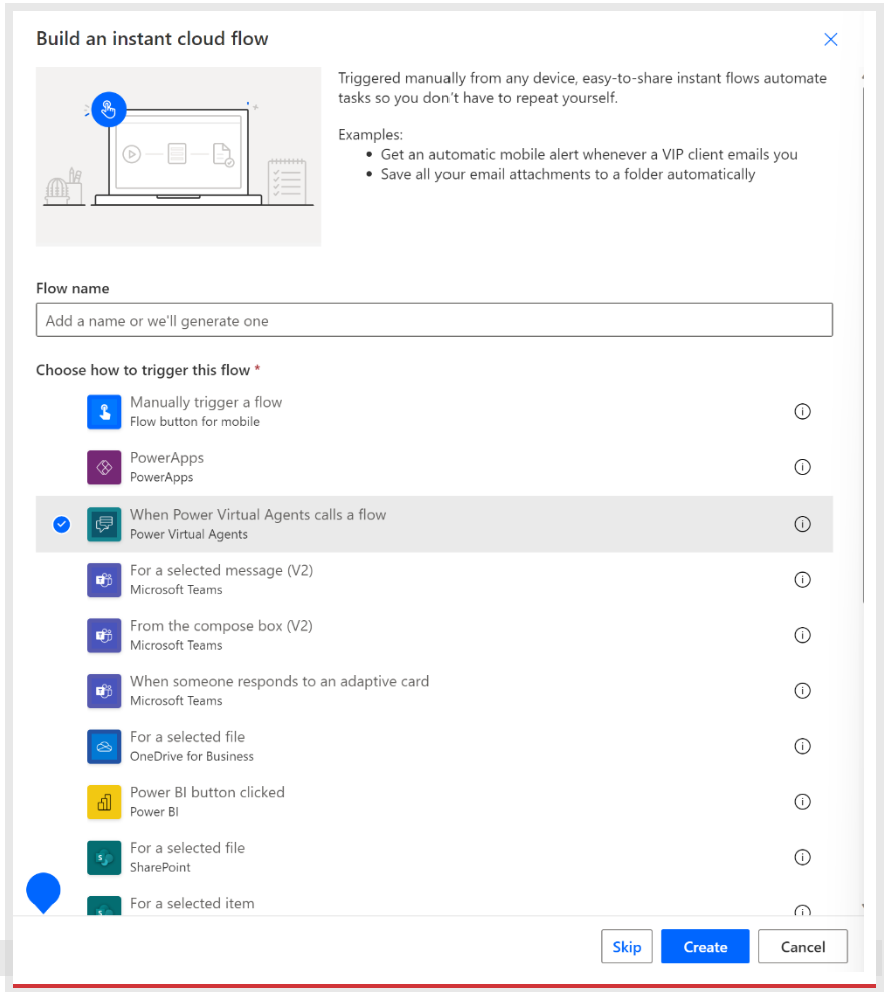Click the When Power Virtual Agents calls a flow label

(x=258, y=515)
